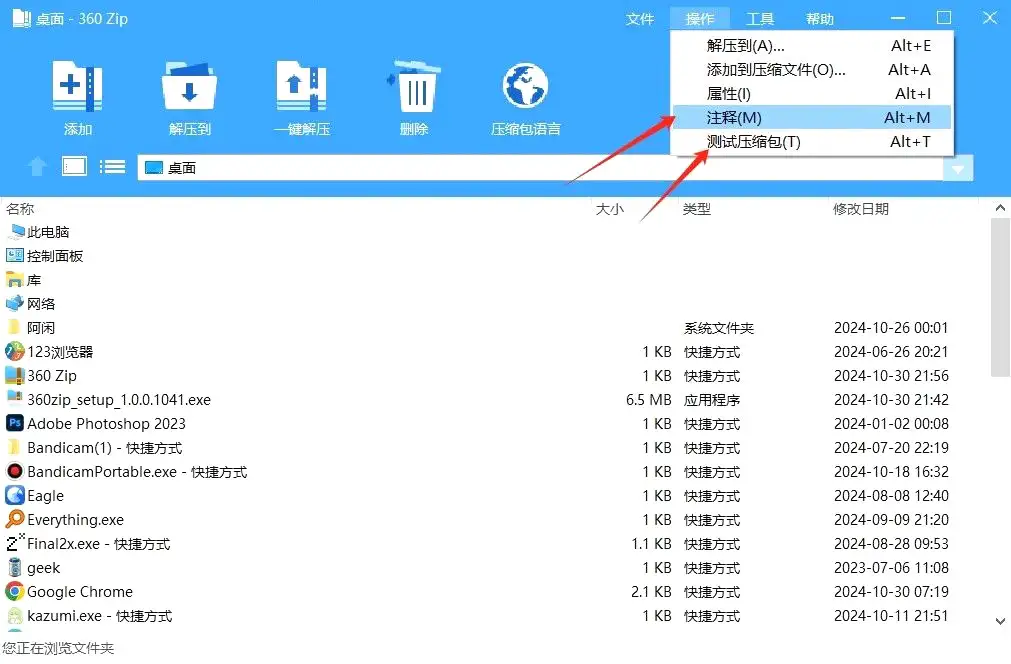The height and width of the screenshot is (664, 1011).
Task: Select the Google Chrome icon
Action: pos(15,591)
